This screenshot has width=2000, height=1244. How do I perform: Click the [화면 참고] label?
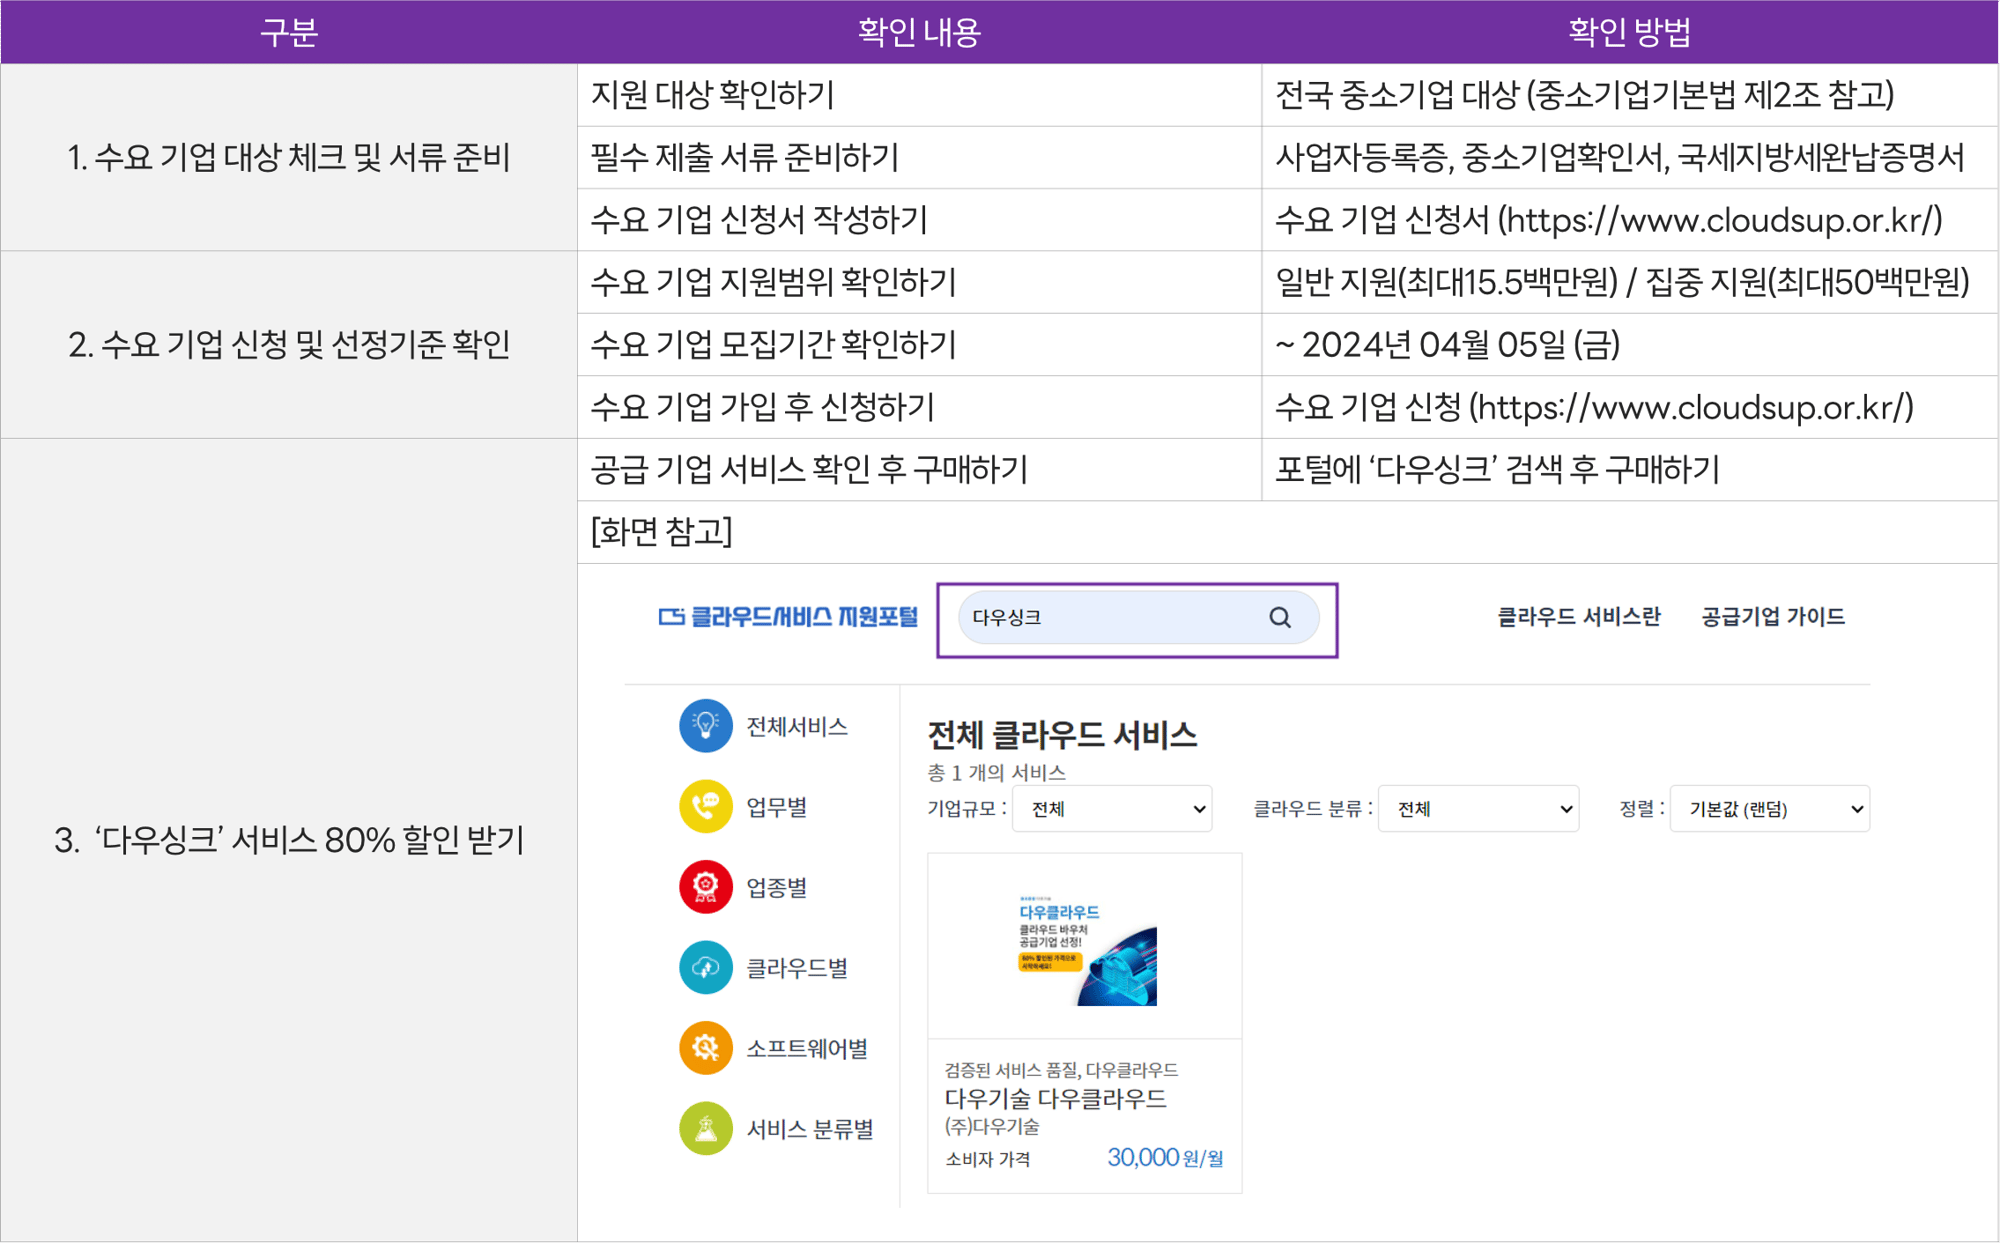coord(662,532)
